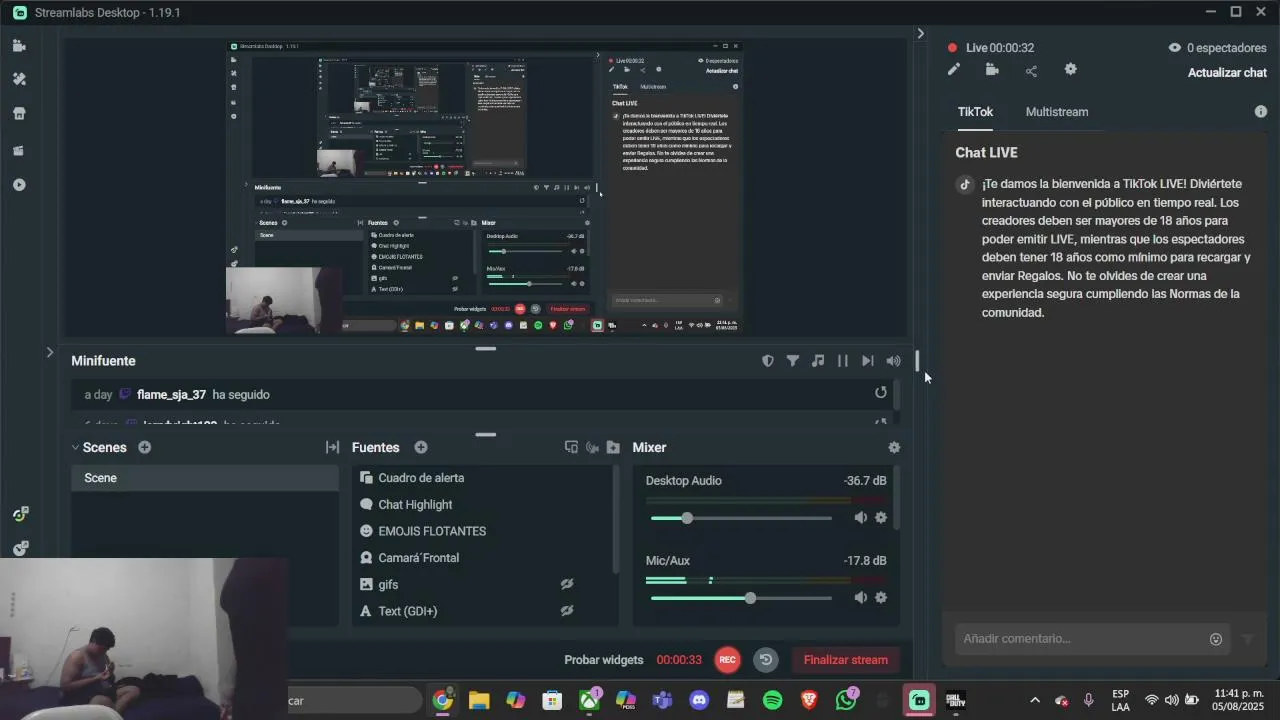1280x720 pixels.
Task: Click Probar widgets
Action: coord(604,660)
